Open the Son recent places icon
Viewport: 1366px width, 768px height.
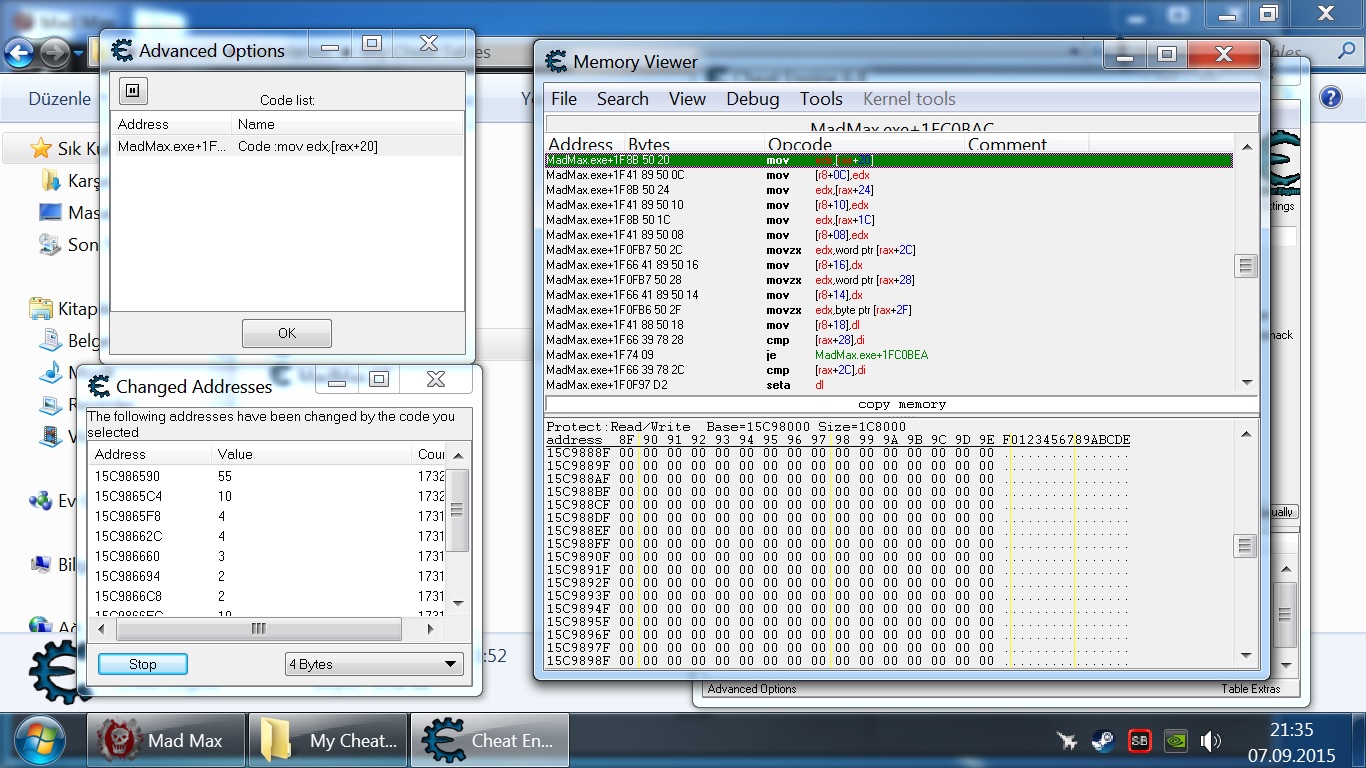49,244
